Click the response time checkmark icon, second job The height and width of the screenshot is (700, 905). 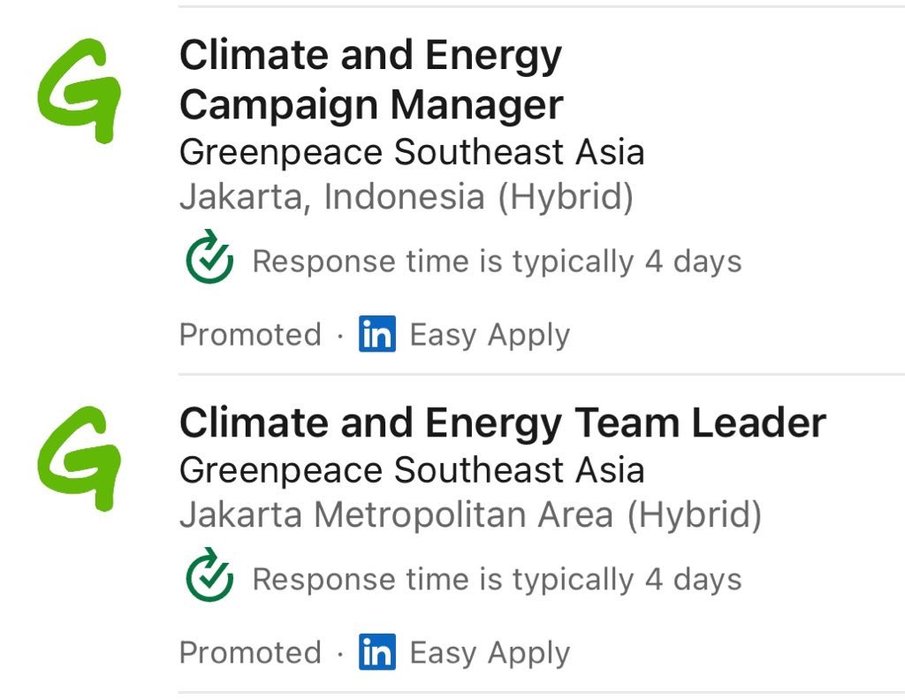[210, 575]
